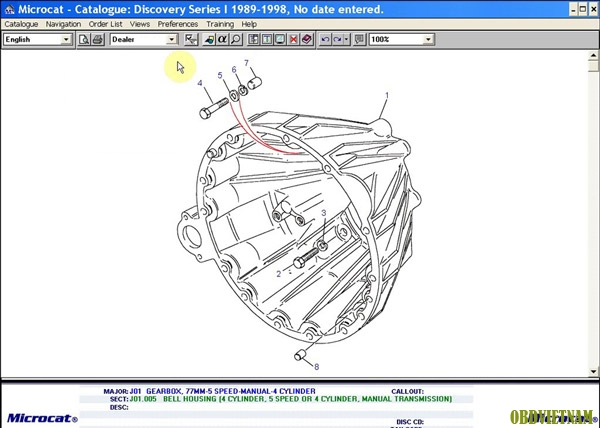Screen dimensions: 600x428
Task: Expand the arrow next to redo icon
Action: [347, 39]
